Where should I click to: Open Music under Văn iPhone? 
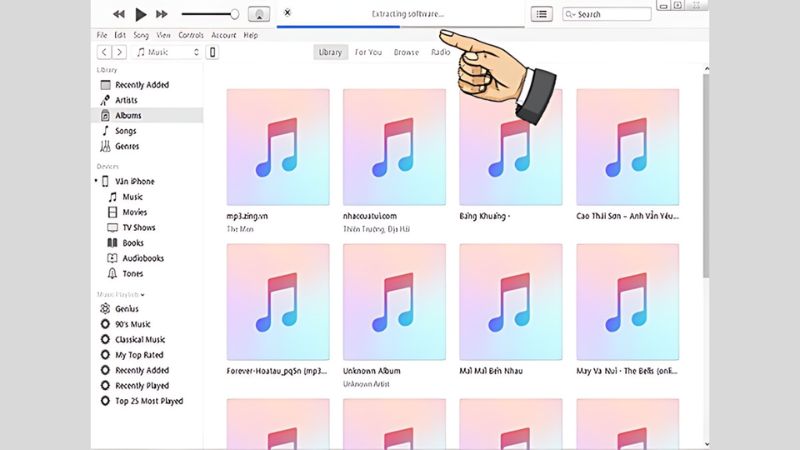point(132,197)
